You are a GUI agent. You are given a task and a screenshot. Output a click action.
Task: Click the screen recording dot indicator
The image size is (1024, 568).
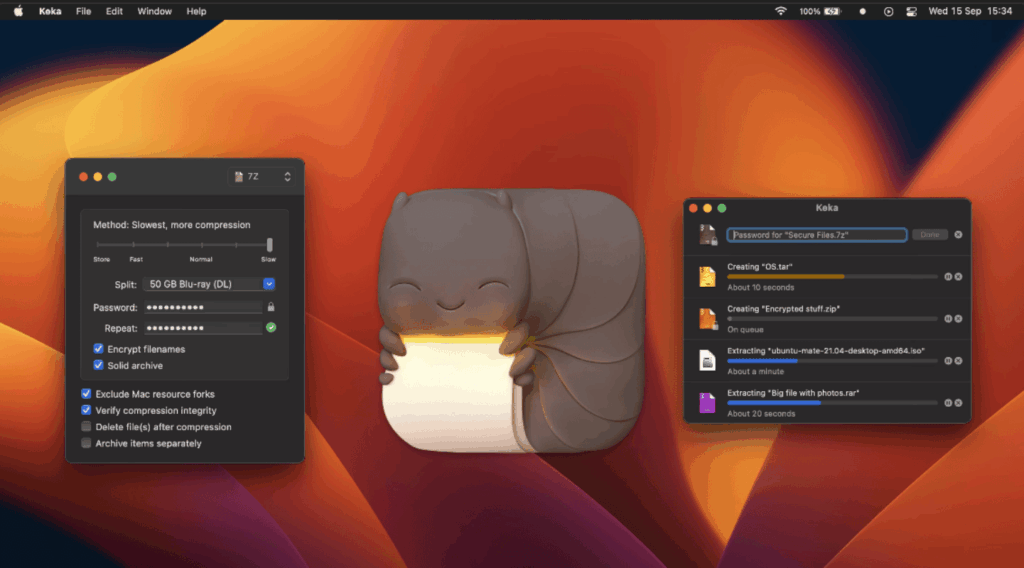click(863, 11)
